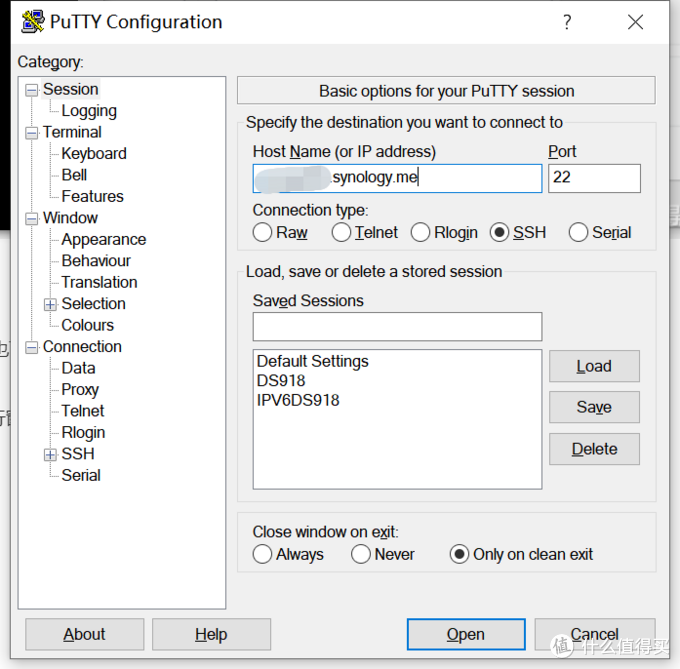Viewport: 680px width, 669px height.
Task: Open the Translation settings category
Action: (x=99, y=282)
